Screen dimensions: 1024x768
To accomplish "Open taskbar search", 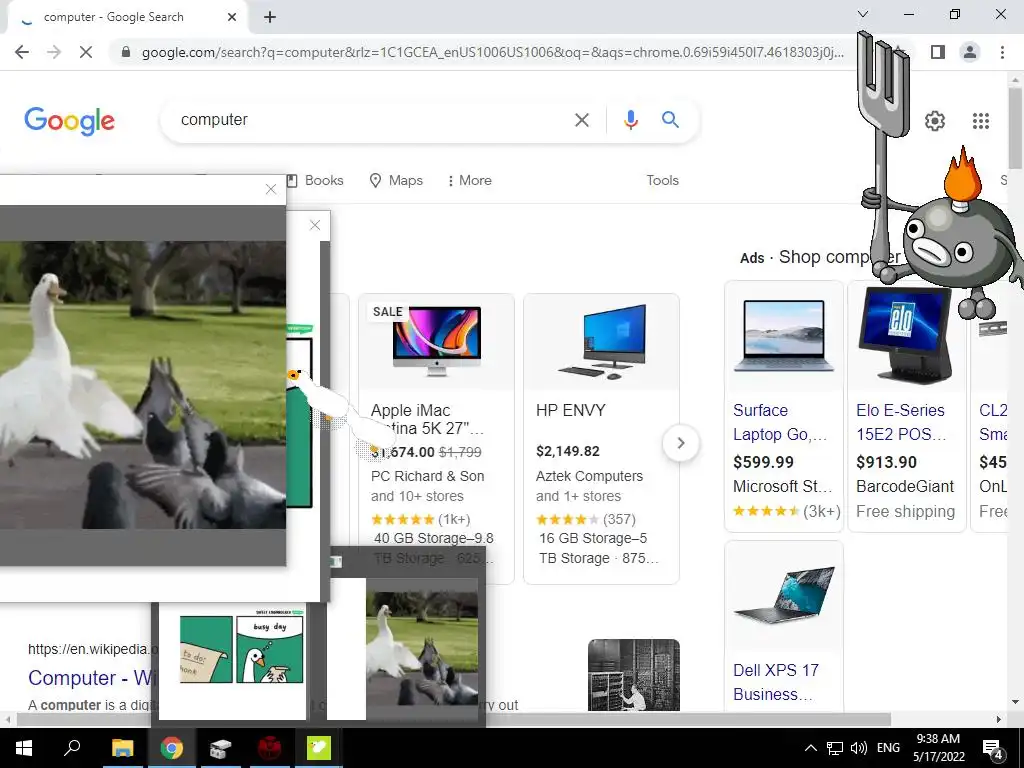I will (x=72, y=748).
